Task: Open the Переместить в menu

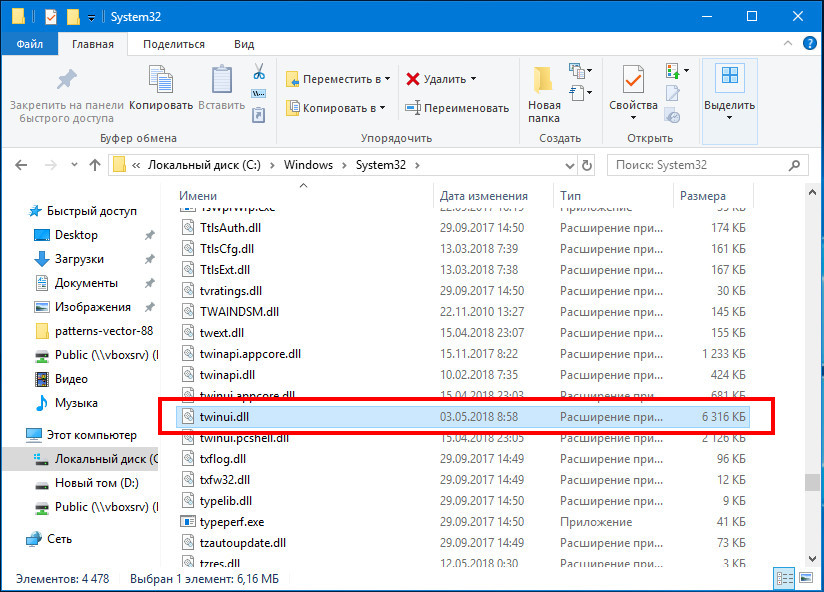Action: (338, 79)
